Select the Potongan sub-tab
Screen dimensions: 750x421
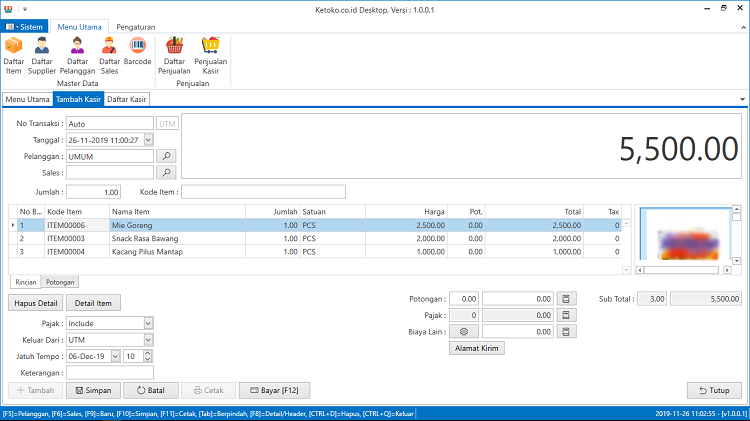[x=60, y=282]
